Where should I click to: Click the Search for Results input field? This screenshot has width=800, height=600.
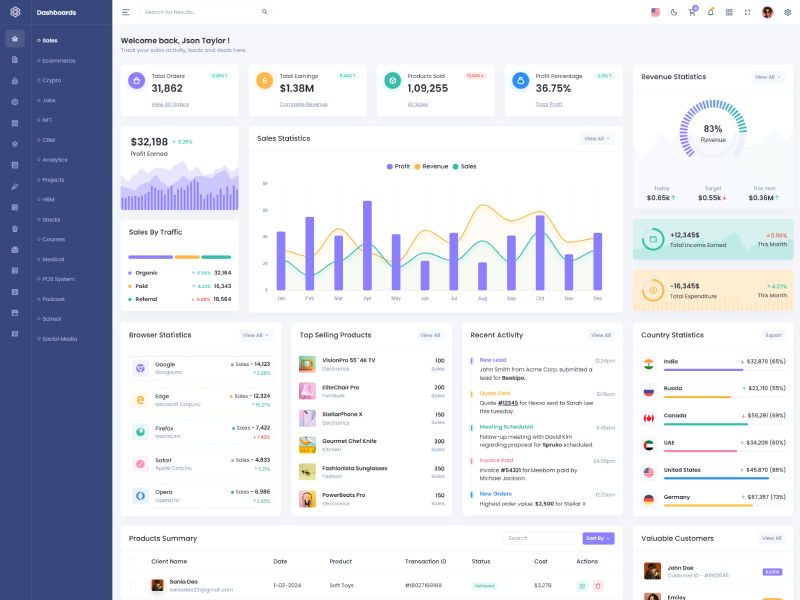200,12
